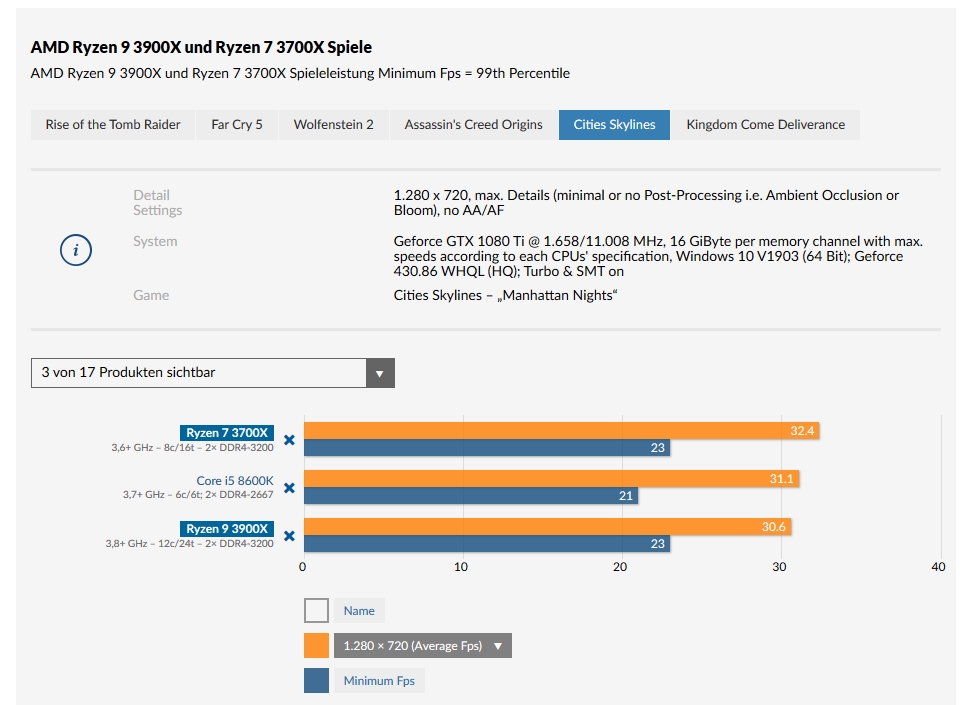Remove Ryzen 9 3900X with its X icon

click(x=290, y=535)
